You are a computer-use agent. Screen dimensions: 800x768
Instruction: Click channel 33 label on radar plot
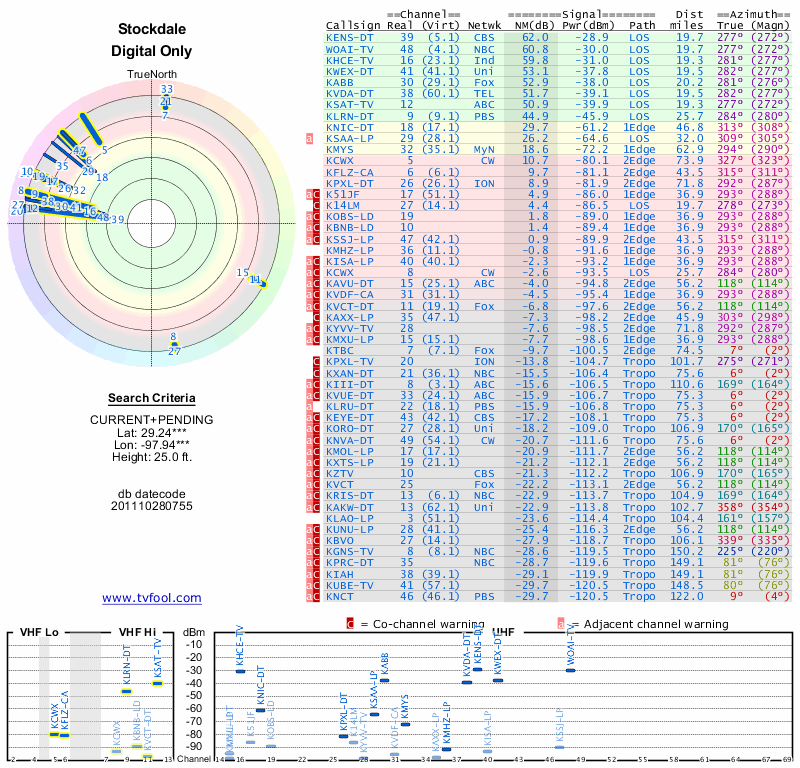[167, 89]
